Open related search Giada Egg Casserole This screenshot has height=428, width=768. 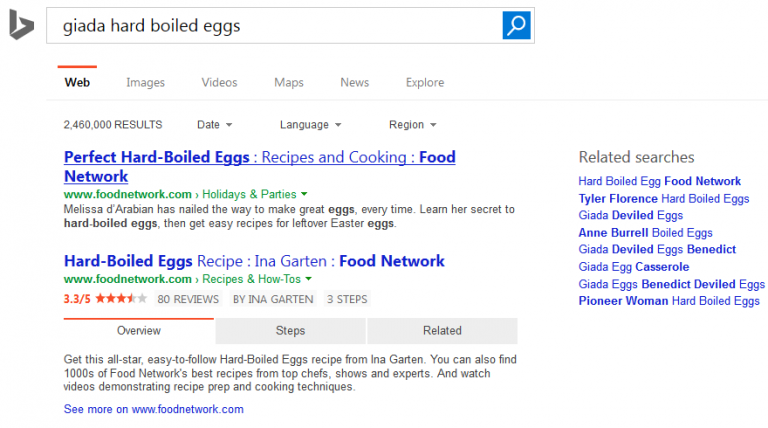pos(633,267)
